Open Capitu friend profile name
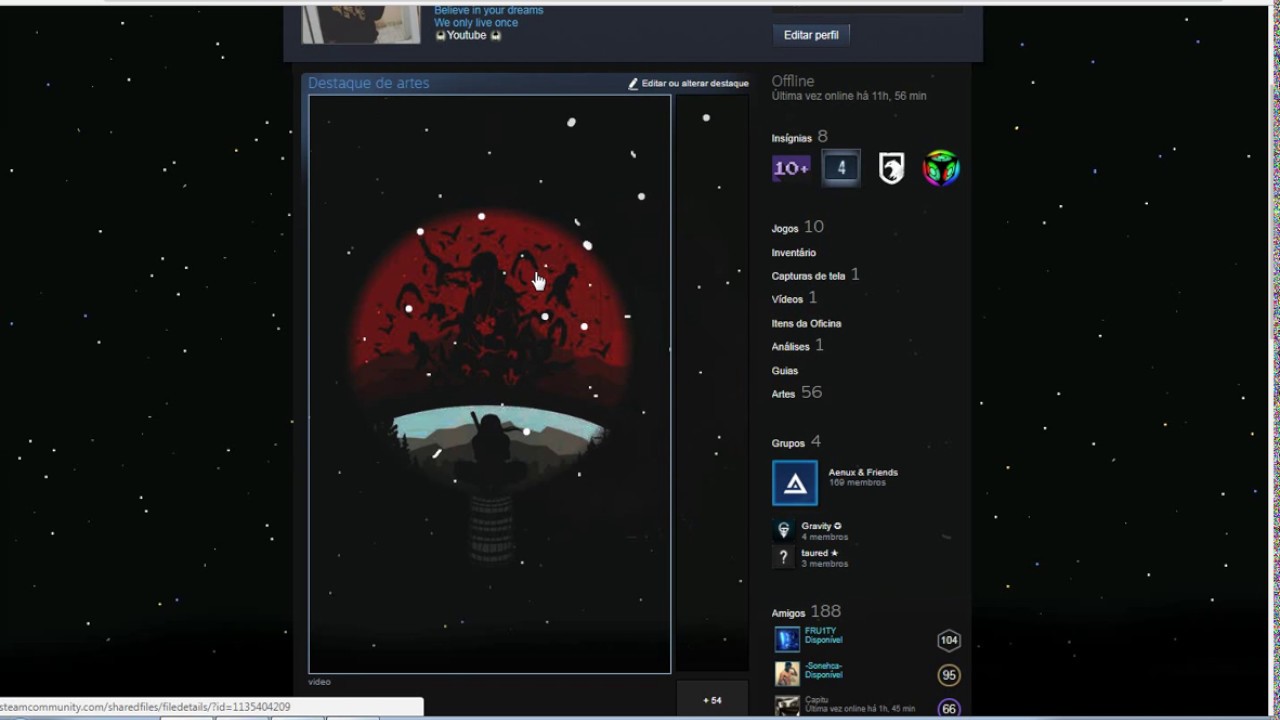The image size is (1280, 720). [x=816, y=700]
